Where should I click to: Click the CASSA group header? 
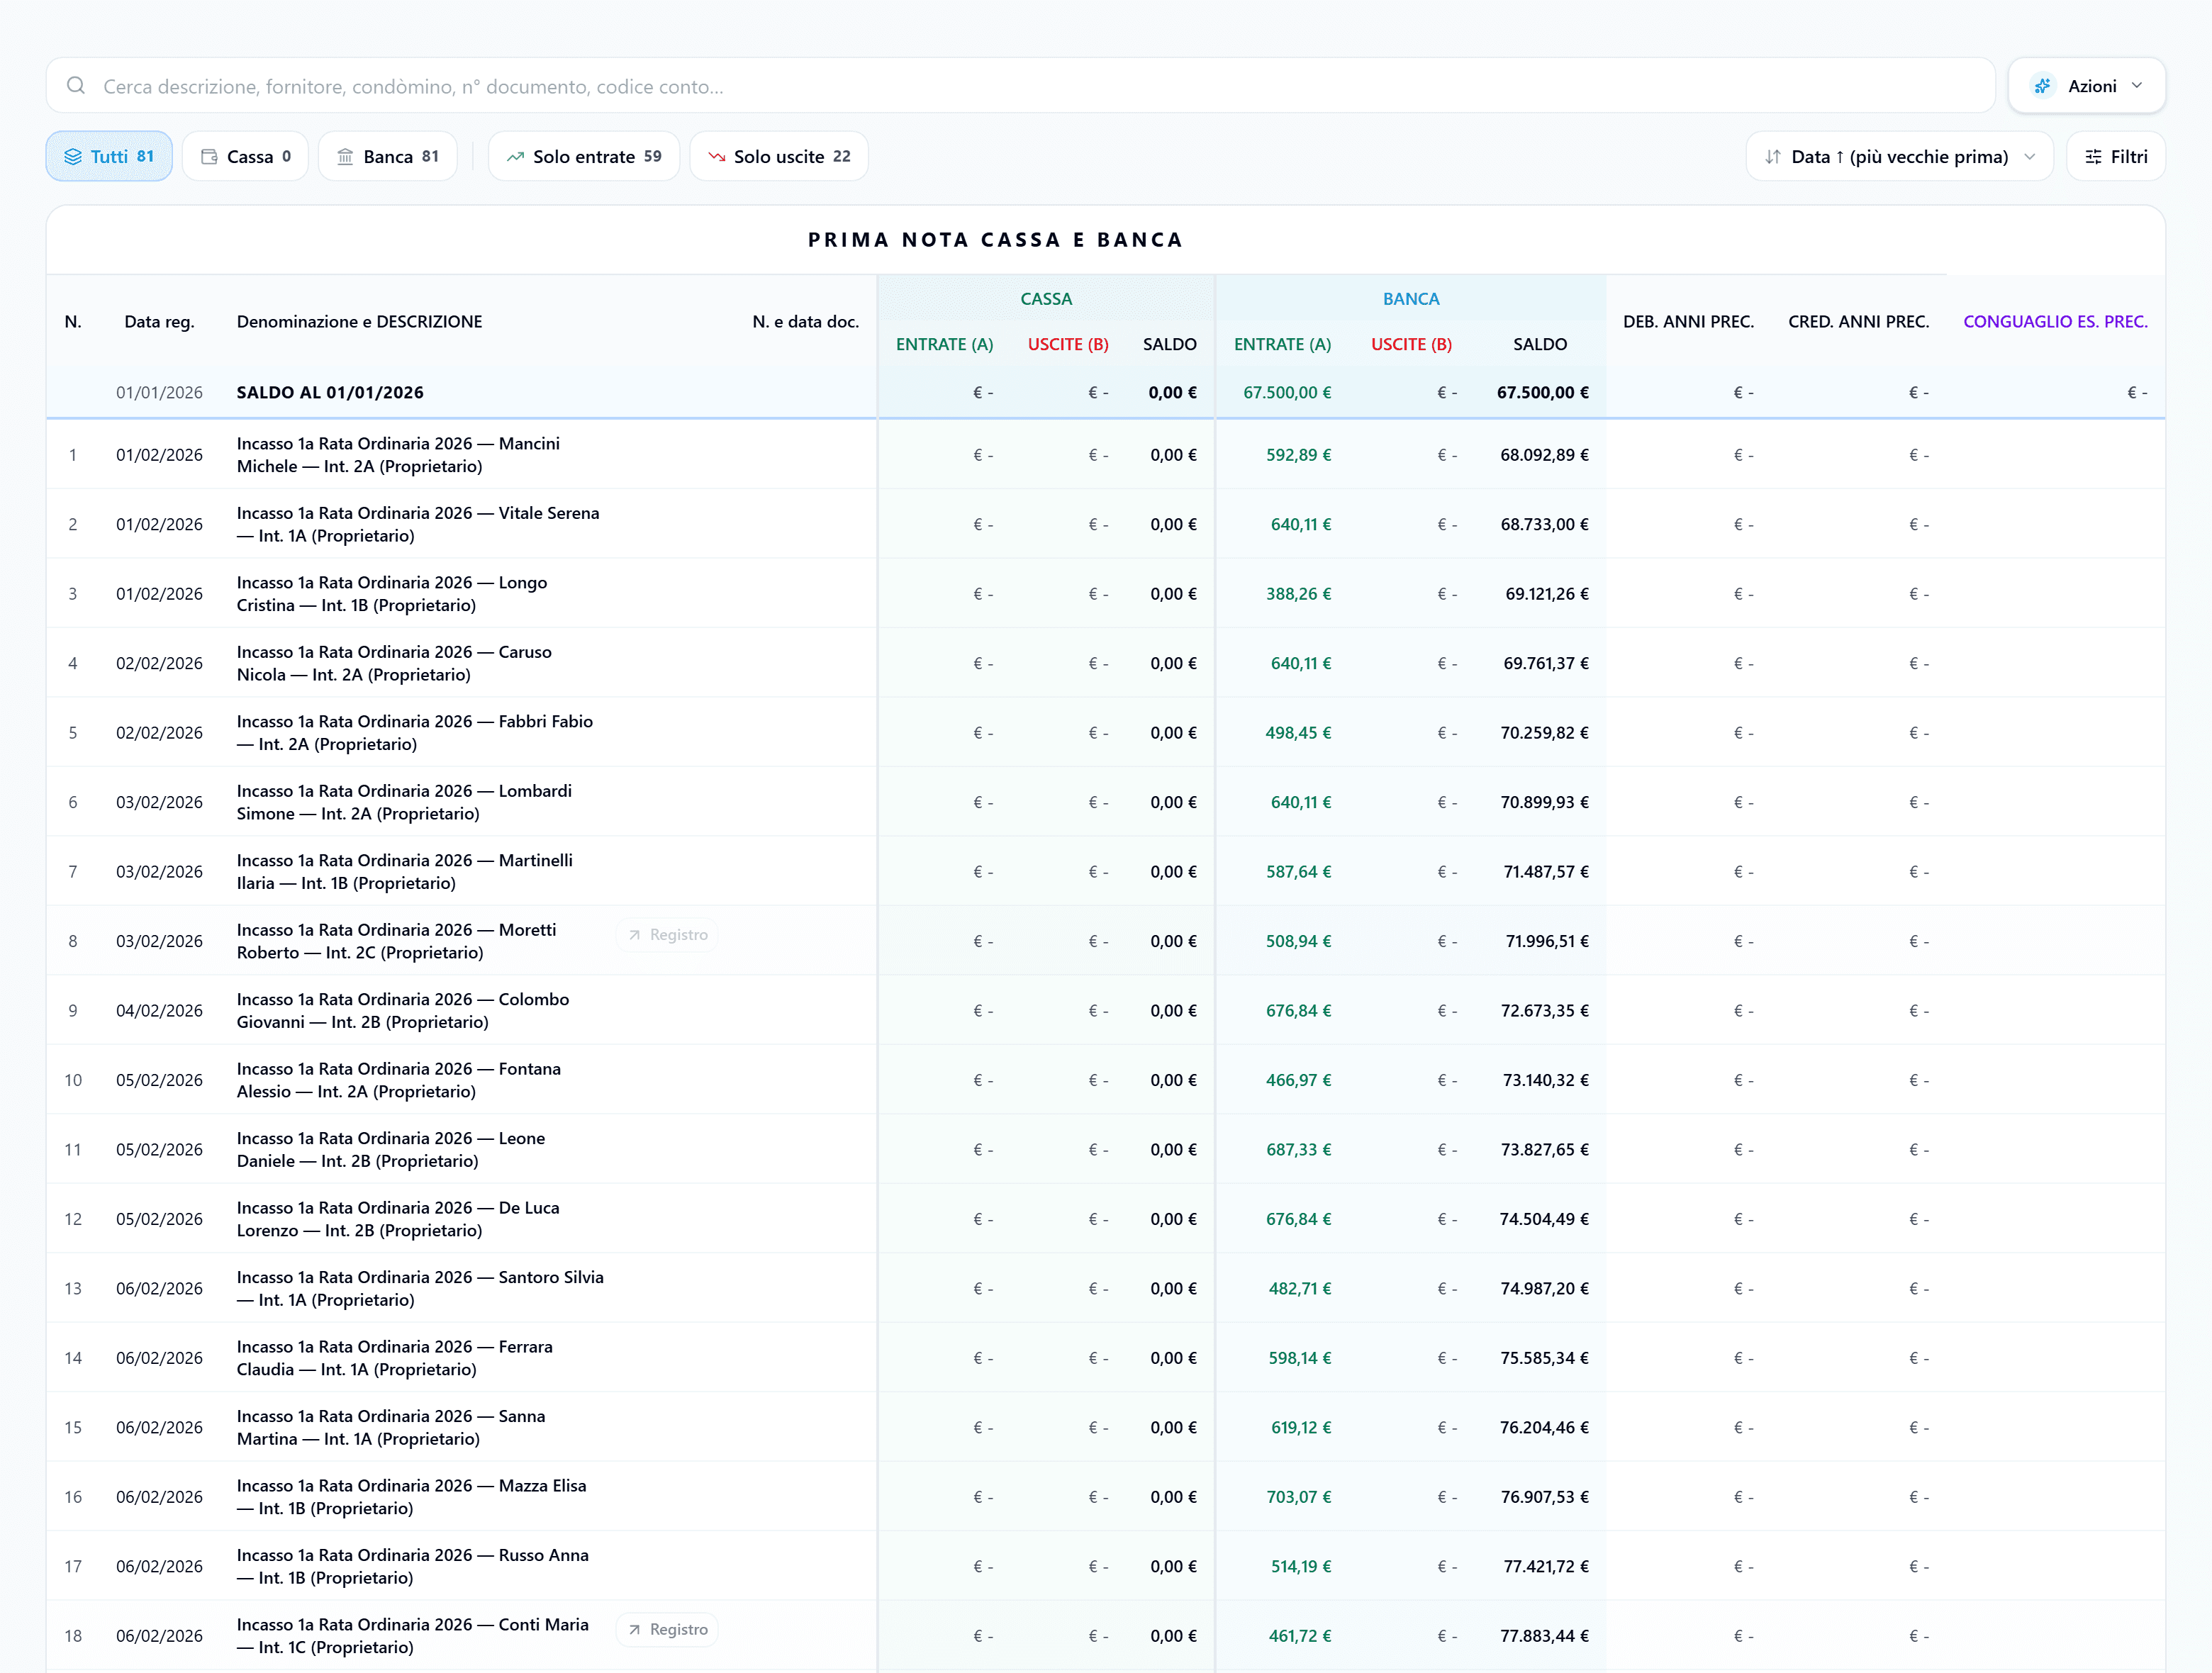click(1046, 299)
